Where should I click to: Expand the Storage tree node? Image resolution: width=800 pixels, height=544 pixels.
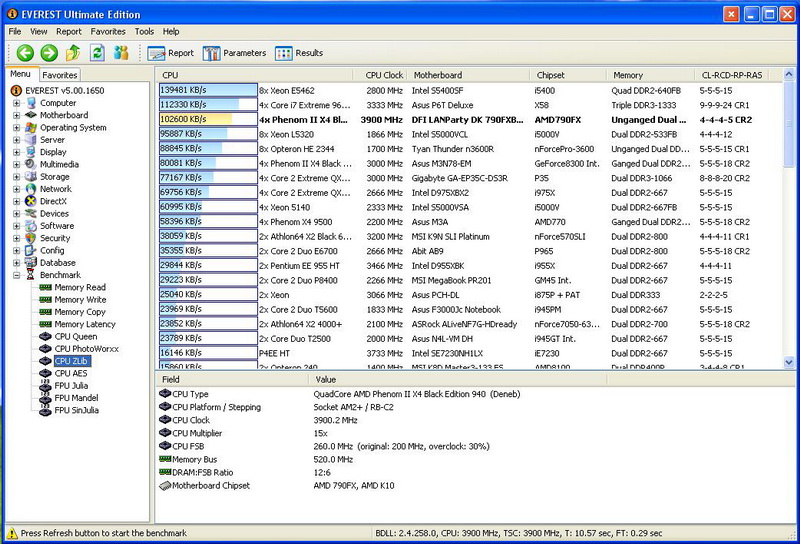click(16, 177)
